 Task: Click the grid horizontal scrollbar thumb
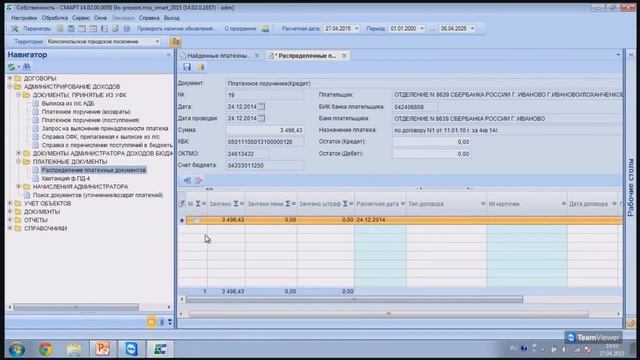pyautogui.click(x=354, y=300)
